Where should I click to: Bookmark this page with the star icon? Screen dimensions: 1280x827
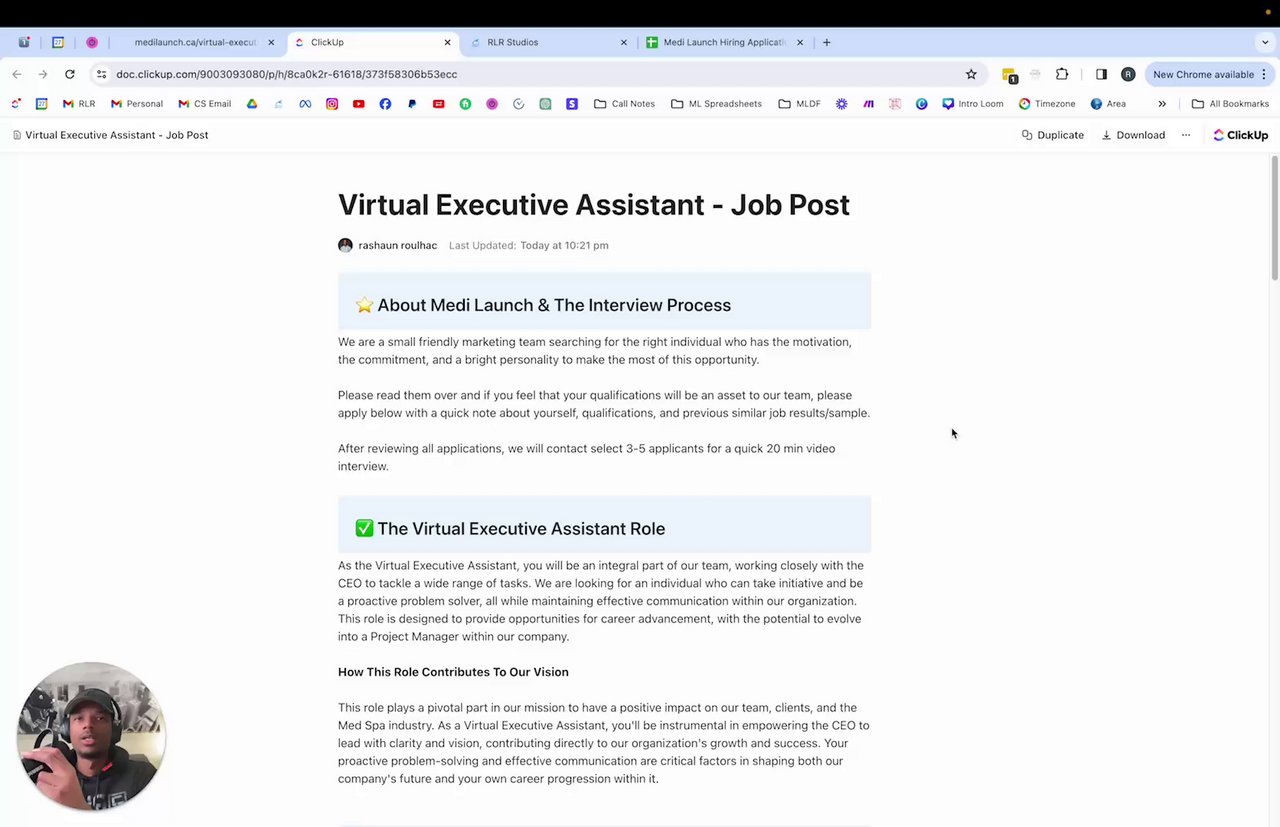click(970, 74)
